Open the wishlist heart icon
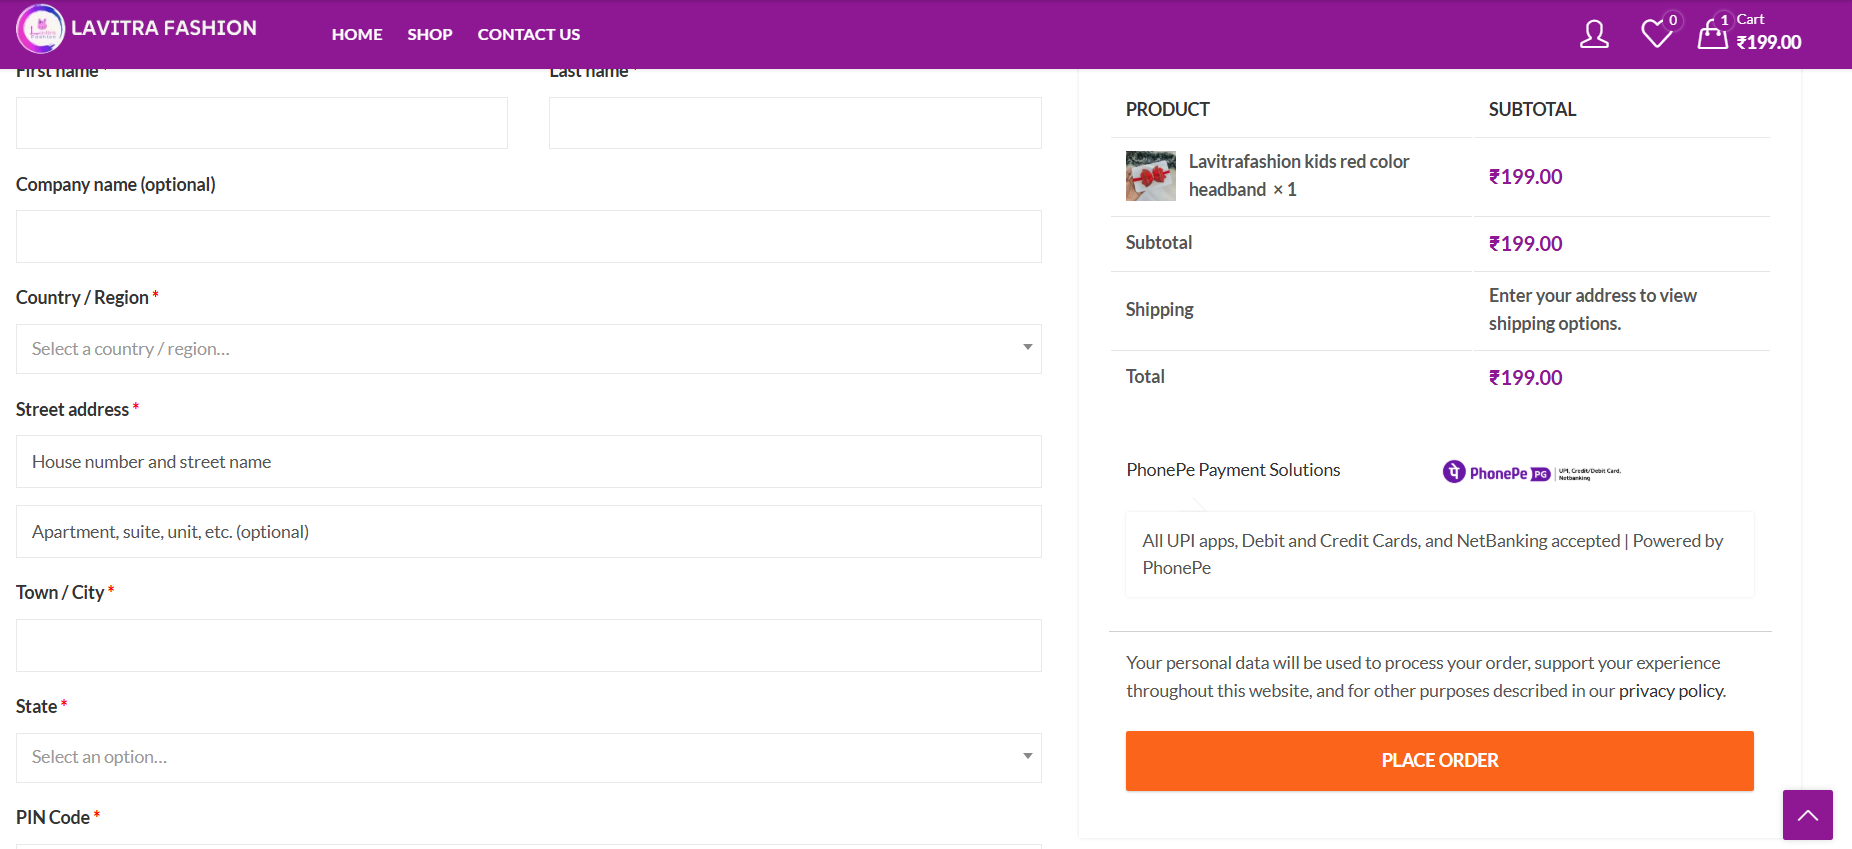This screenshot has width=1852, height=849. tap(1657, 34)
